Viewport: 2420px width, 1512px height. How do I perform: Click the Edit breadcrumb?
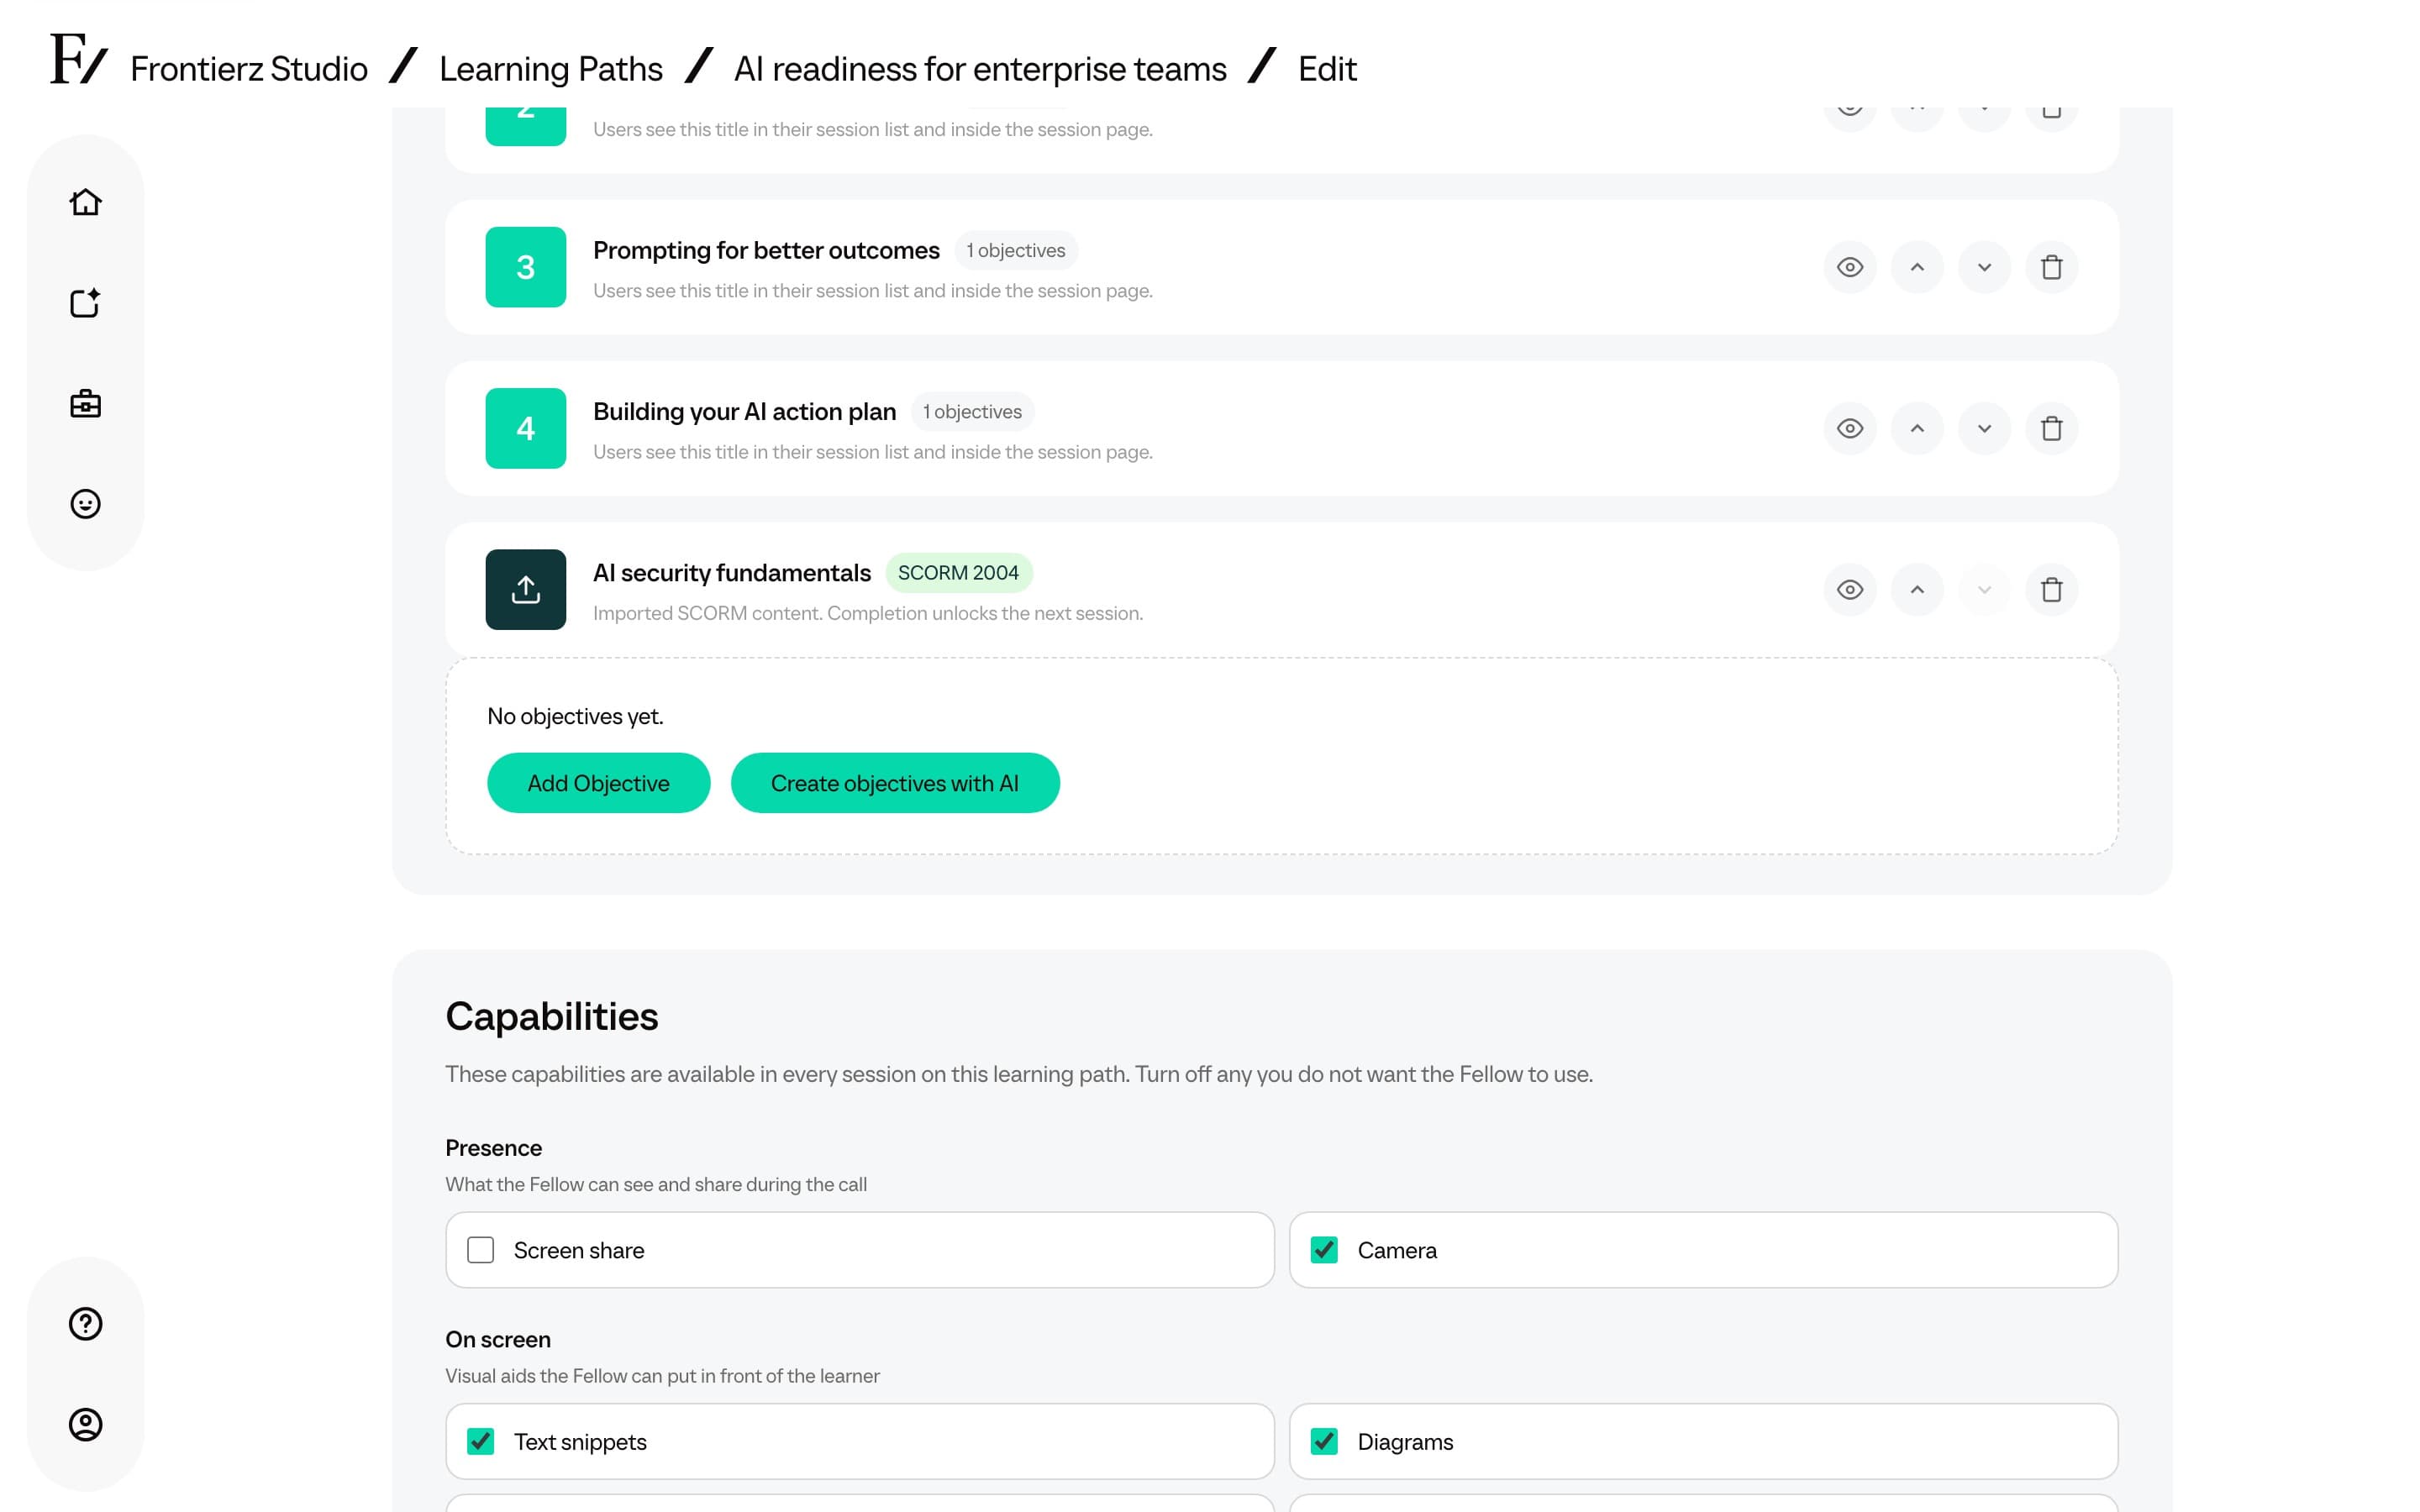(1327, 69)
